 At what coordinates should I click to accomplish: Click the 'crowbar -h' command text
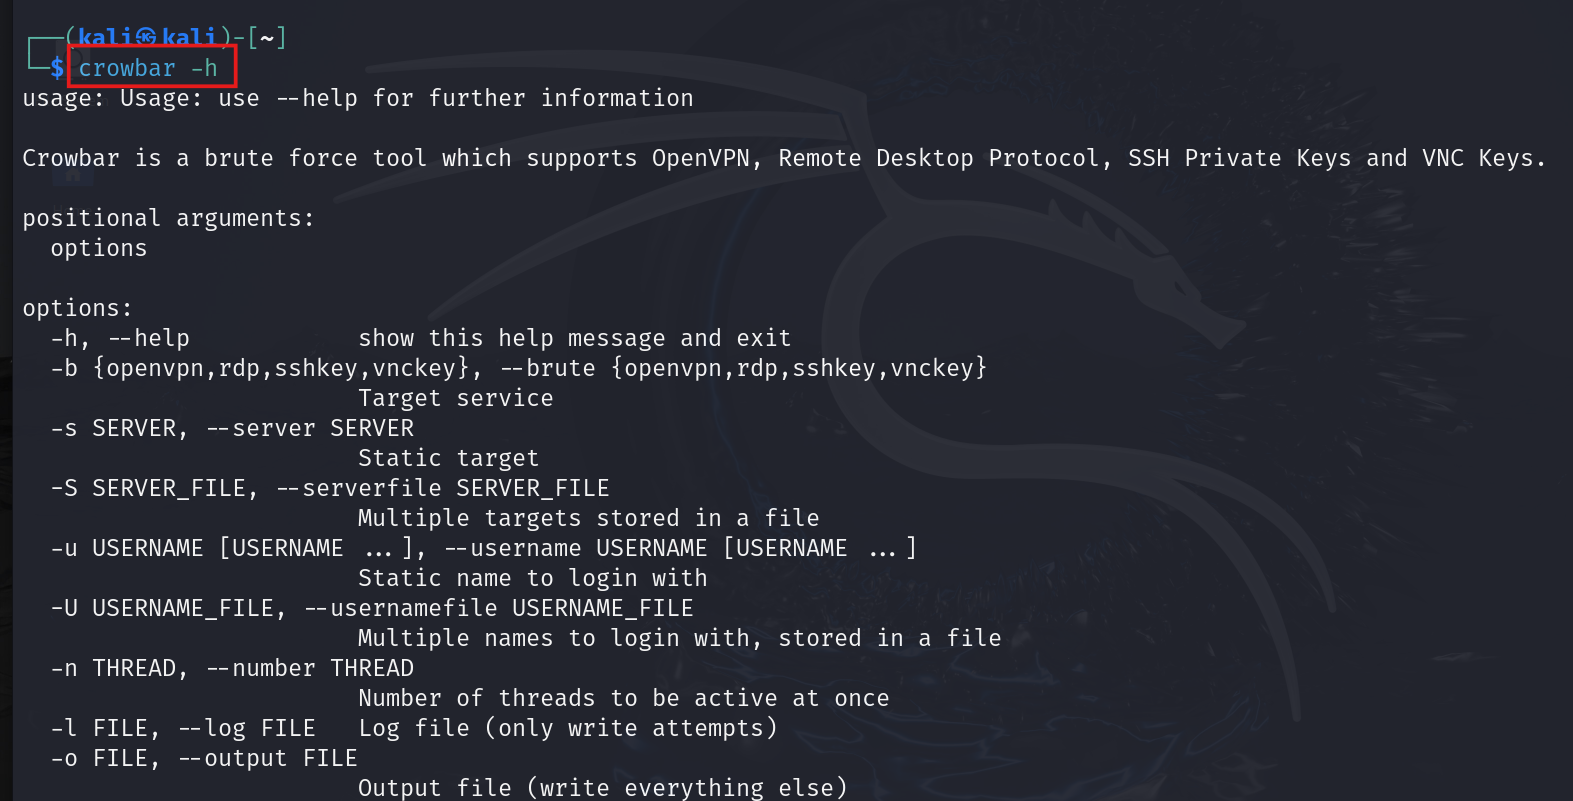(x=148, y=68)
